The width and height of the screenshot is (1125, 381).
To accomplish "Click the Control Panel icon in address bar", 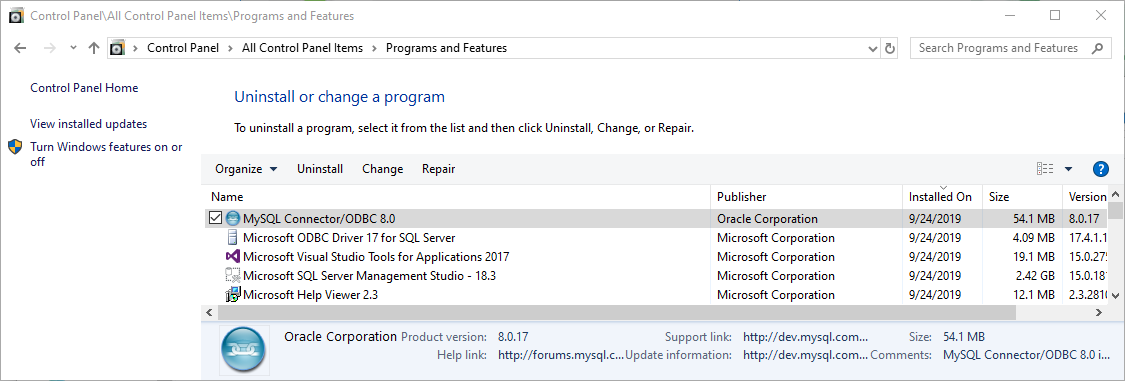I will click(x=117, y=48).
